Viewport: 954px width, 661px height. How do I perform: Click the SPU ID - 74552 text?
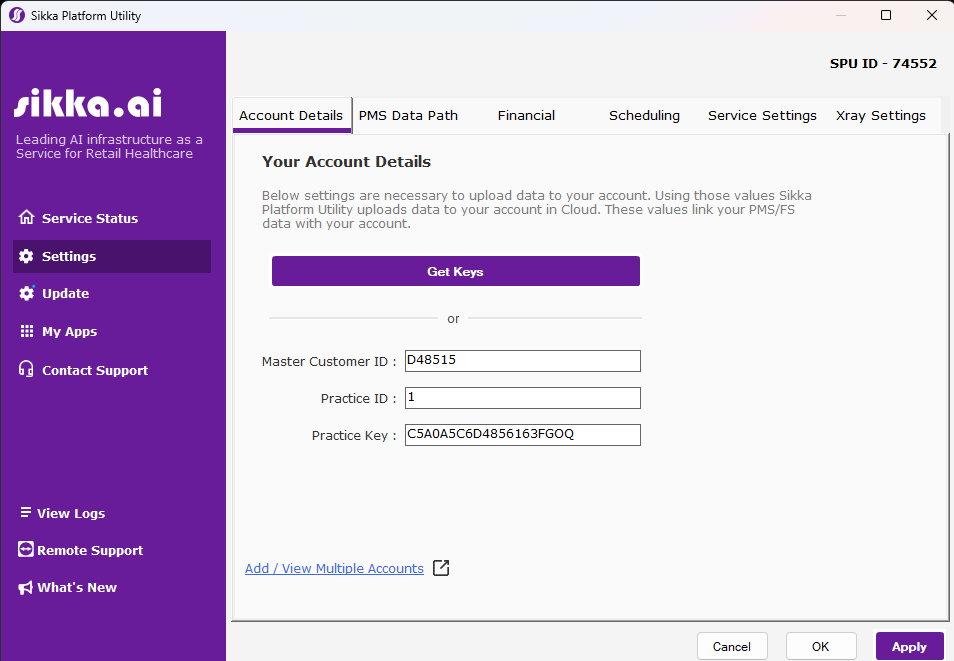(x=883, y=63)
